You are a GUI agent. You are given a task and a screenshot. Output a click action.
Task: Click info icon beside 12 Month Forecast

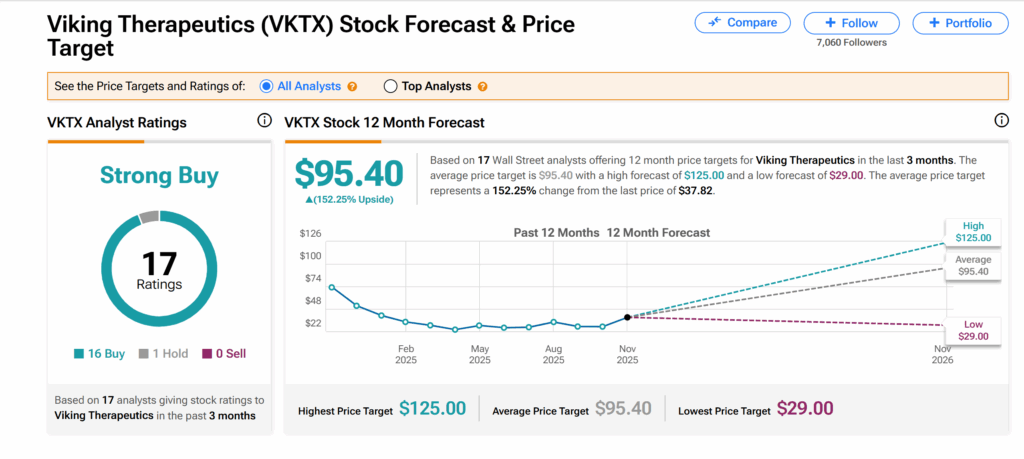click(1001, 121)
